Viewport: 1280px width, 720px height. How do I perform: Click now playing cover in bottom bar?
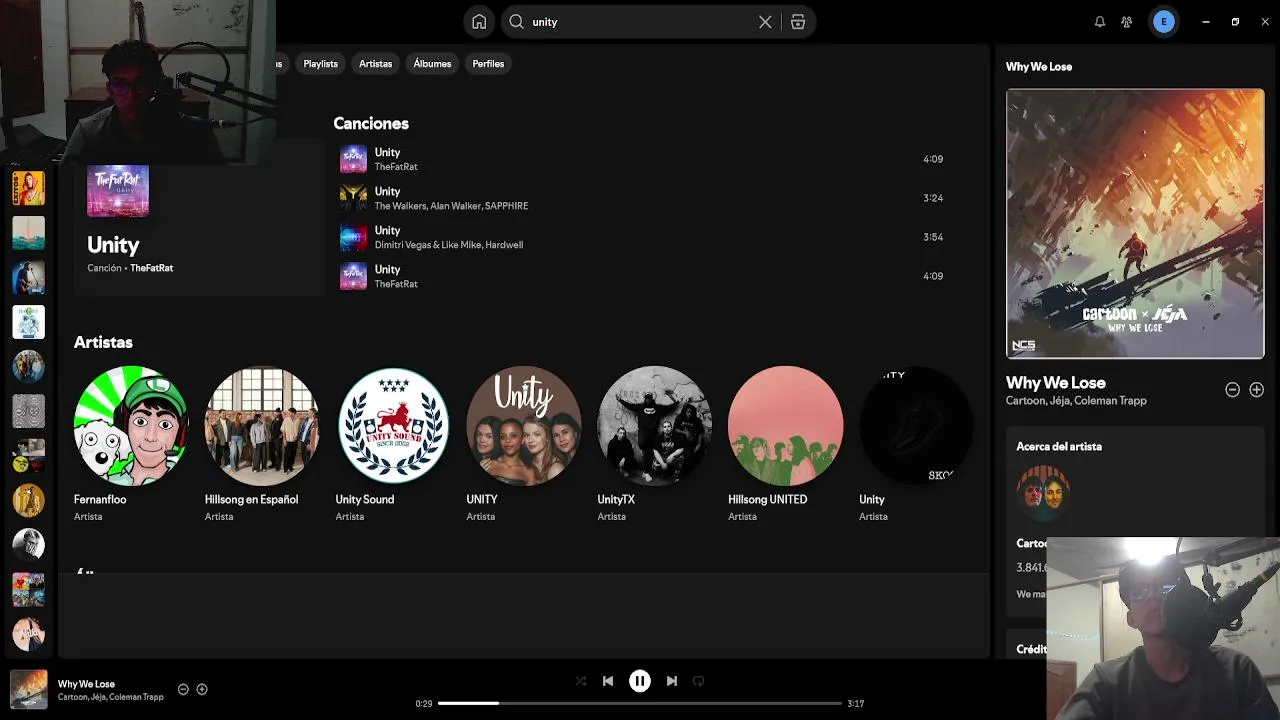pos(29,689)
